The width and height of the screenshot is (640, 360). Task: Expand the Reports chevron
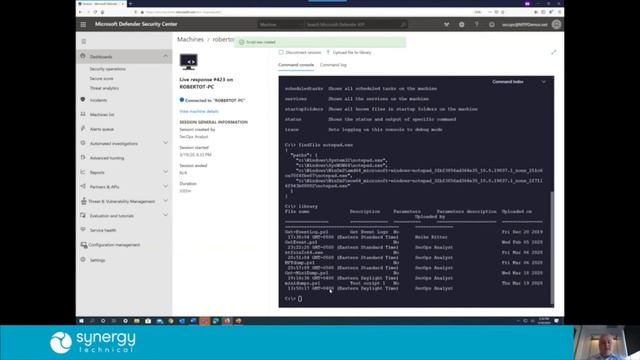click(x=165, y=172)
